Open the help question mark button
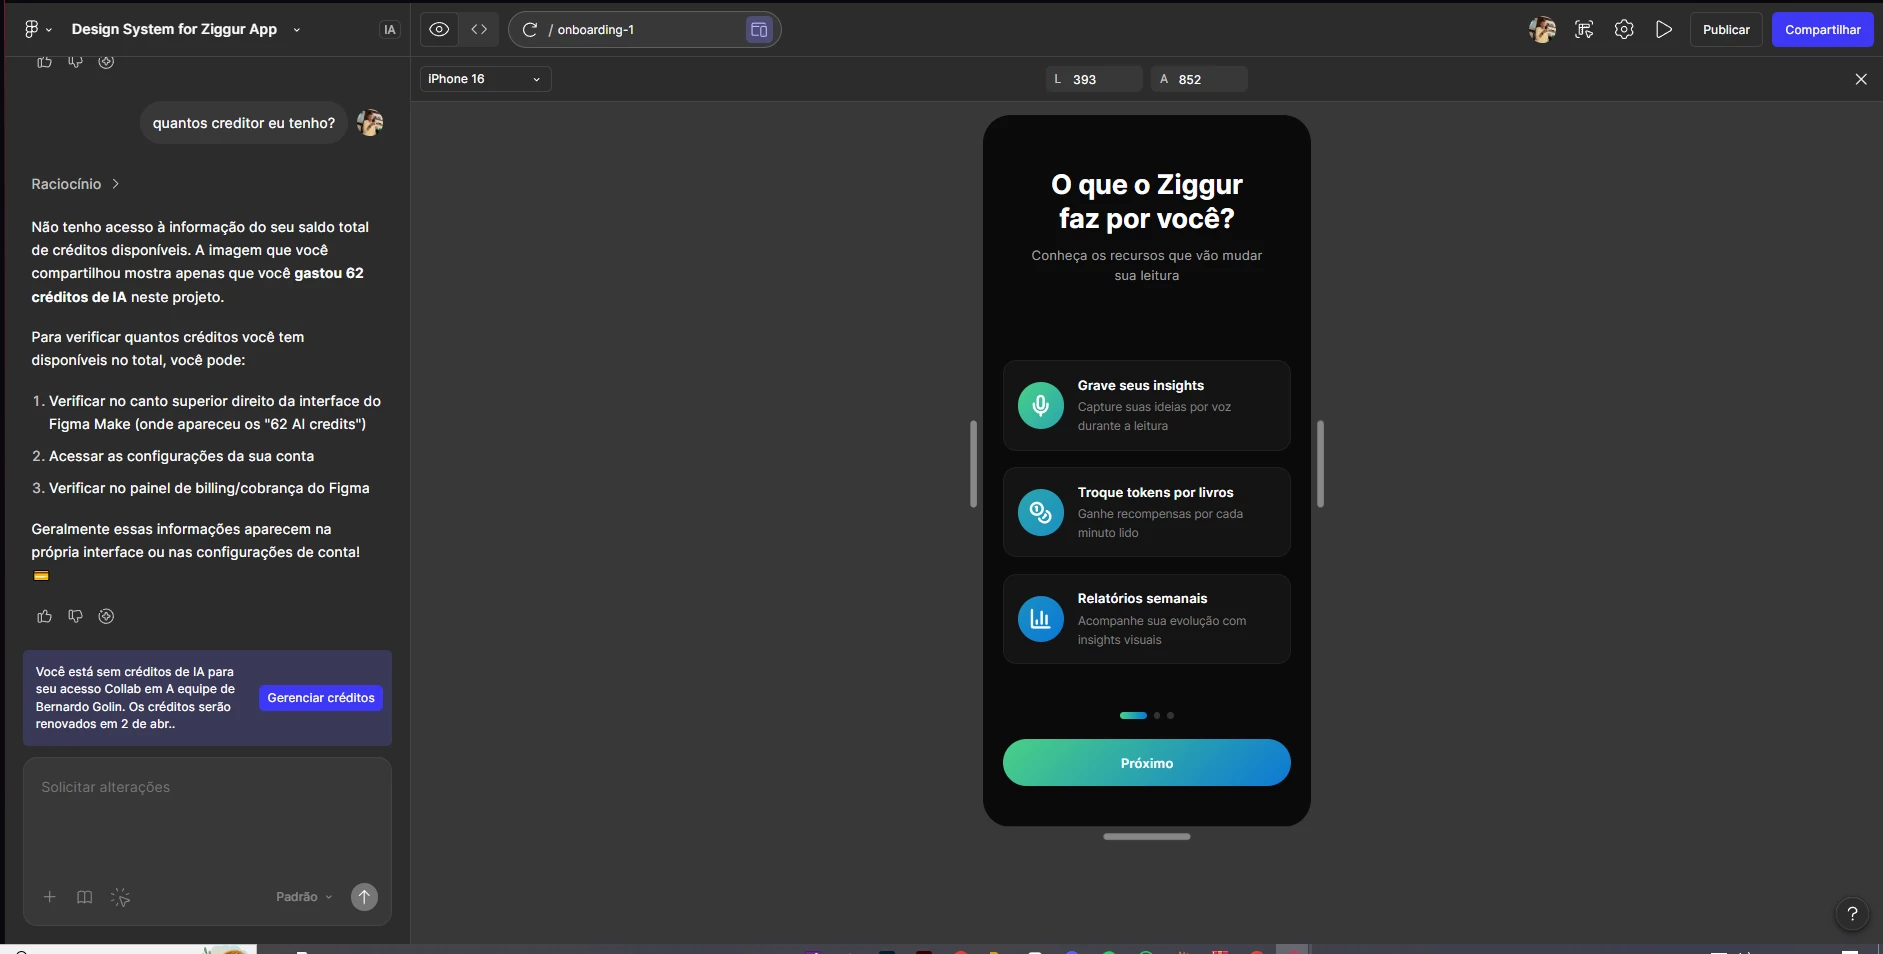The image size is (1883, 954). click(x=1852, y=913)
